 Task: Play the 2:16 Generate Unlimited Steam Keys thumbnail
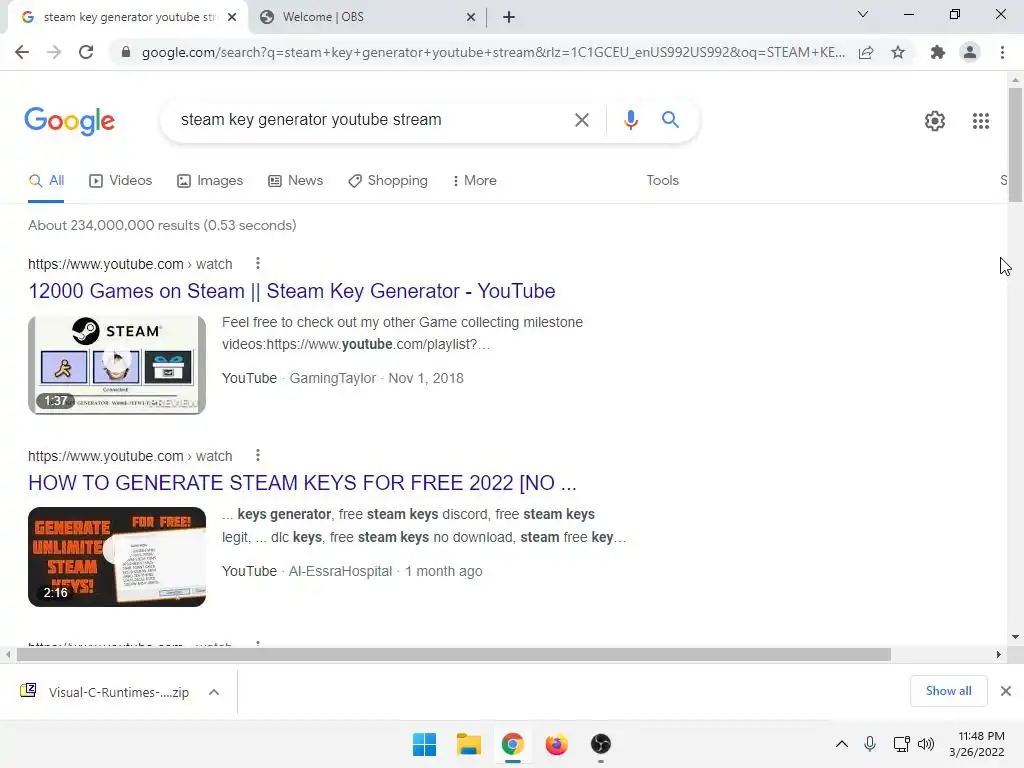[117, 557]
